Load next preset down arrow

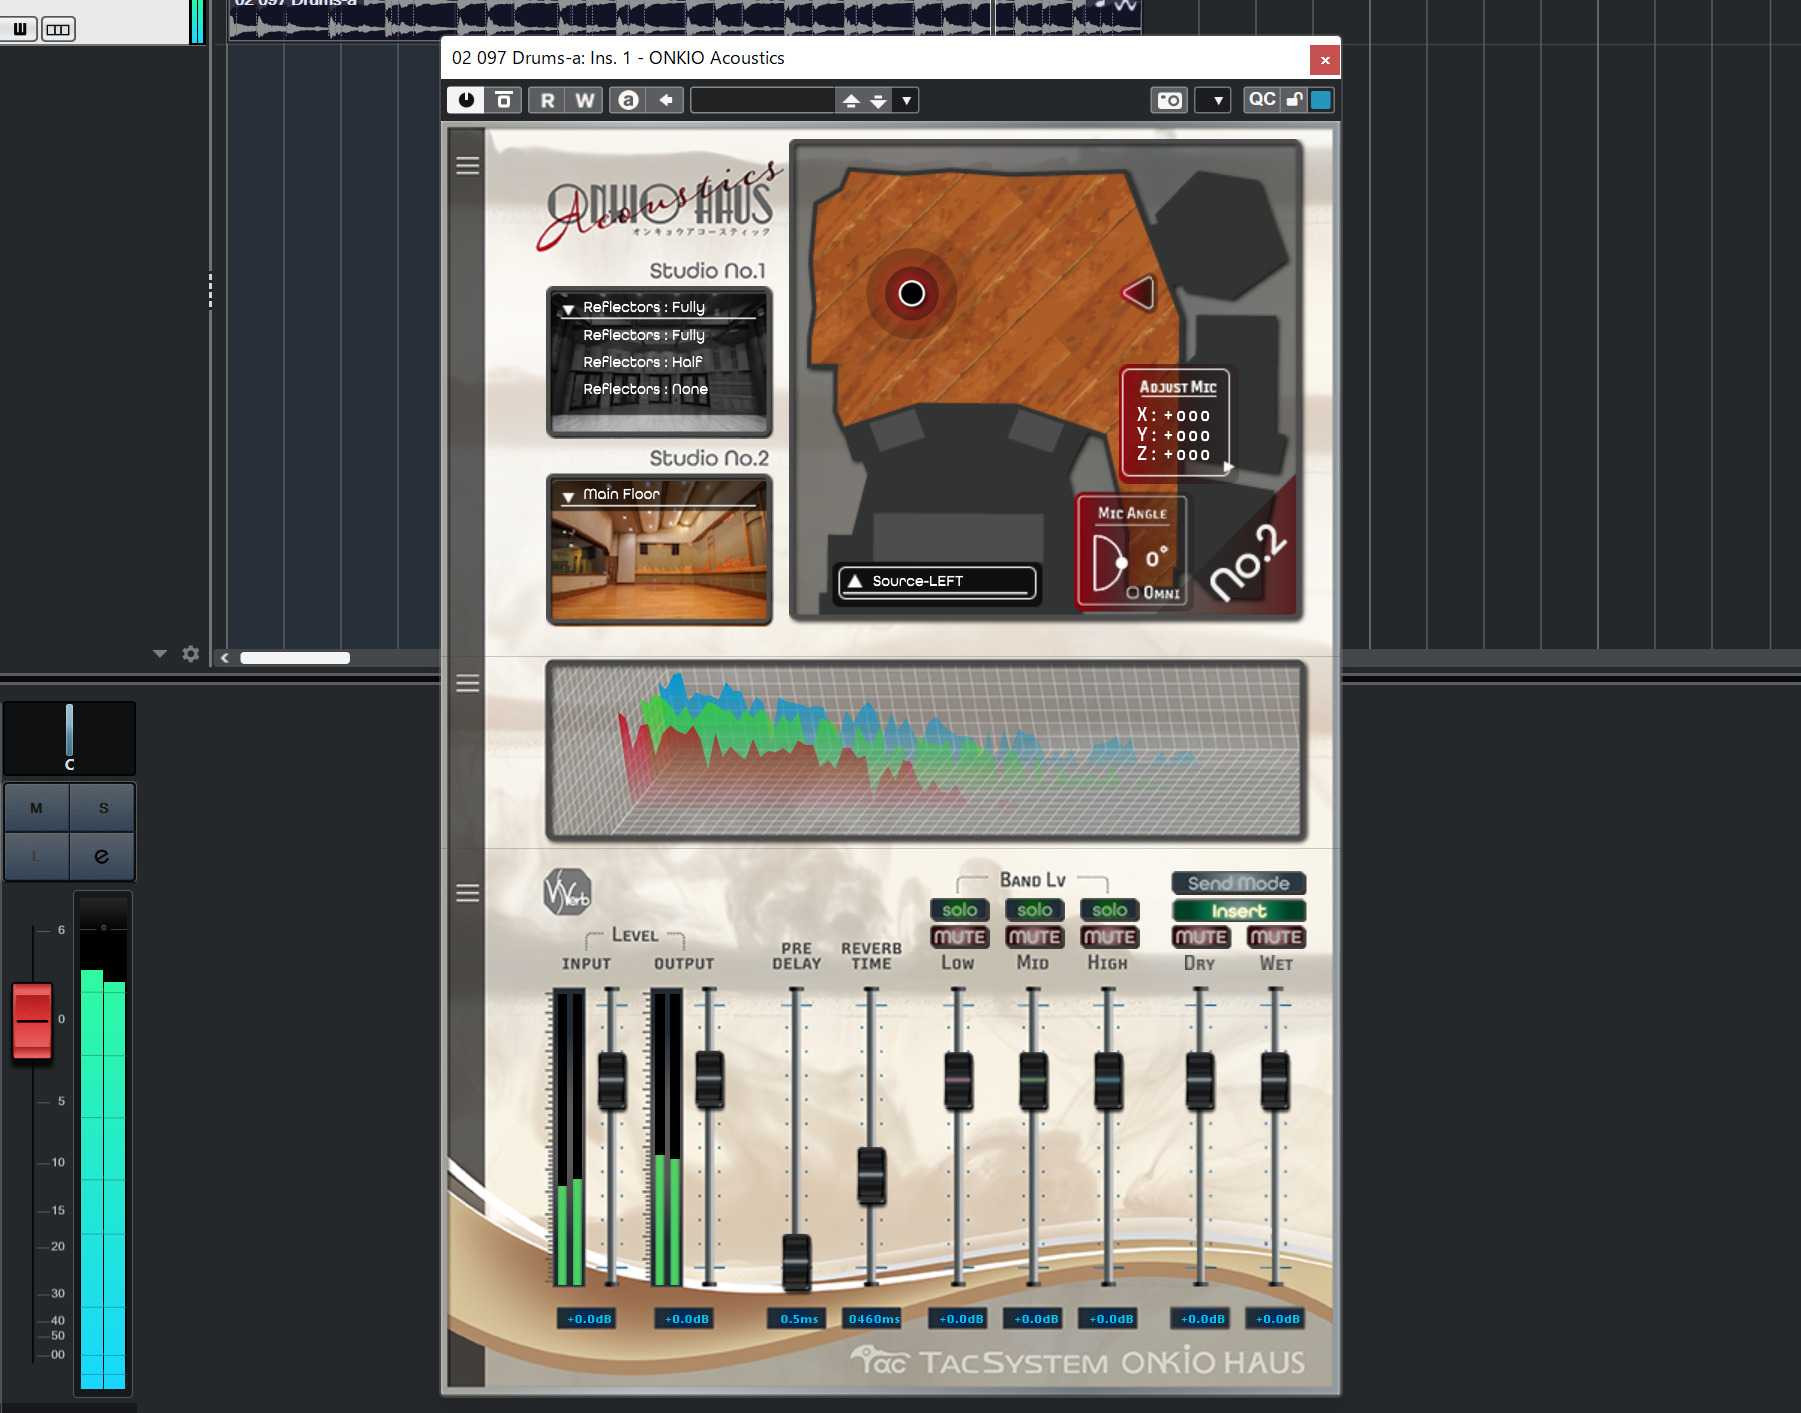click(x=878, y=100)
